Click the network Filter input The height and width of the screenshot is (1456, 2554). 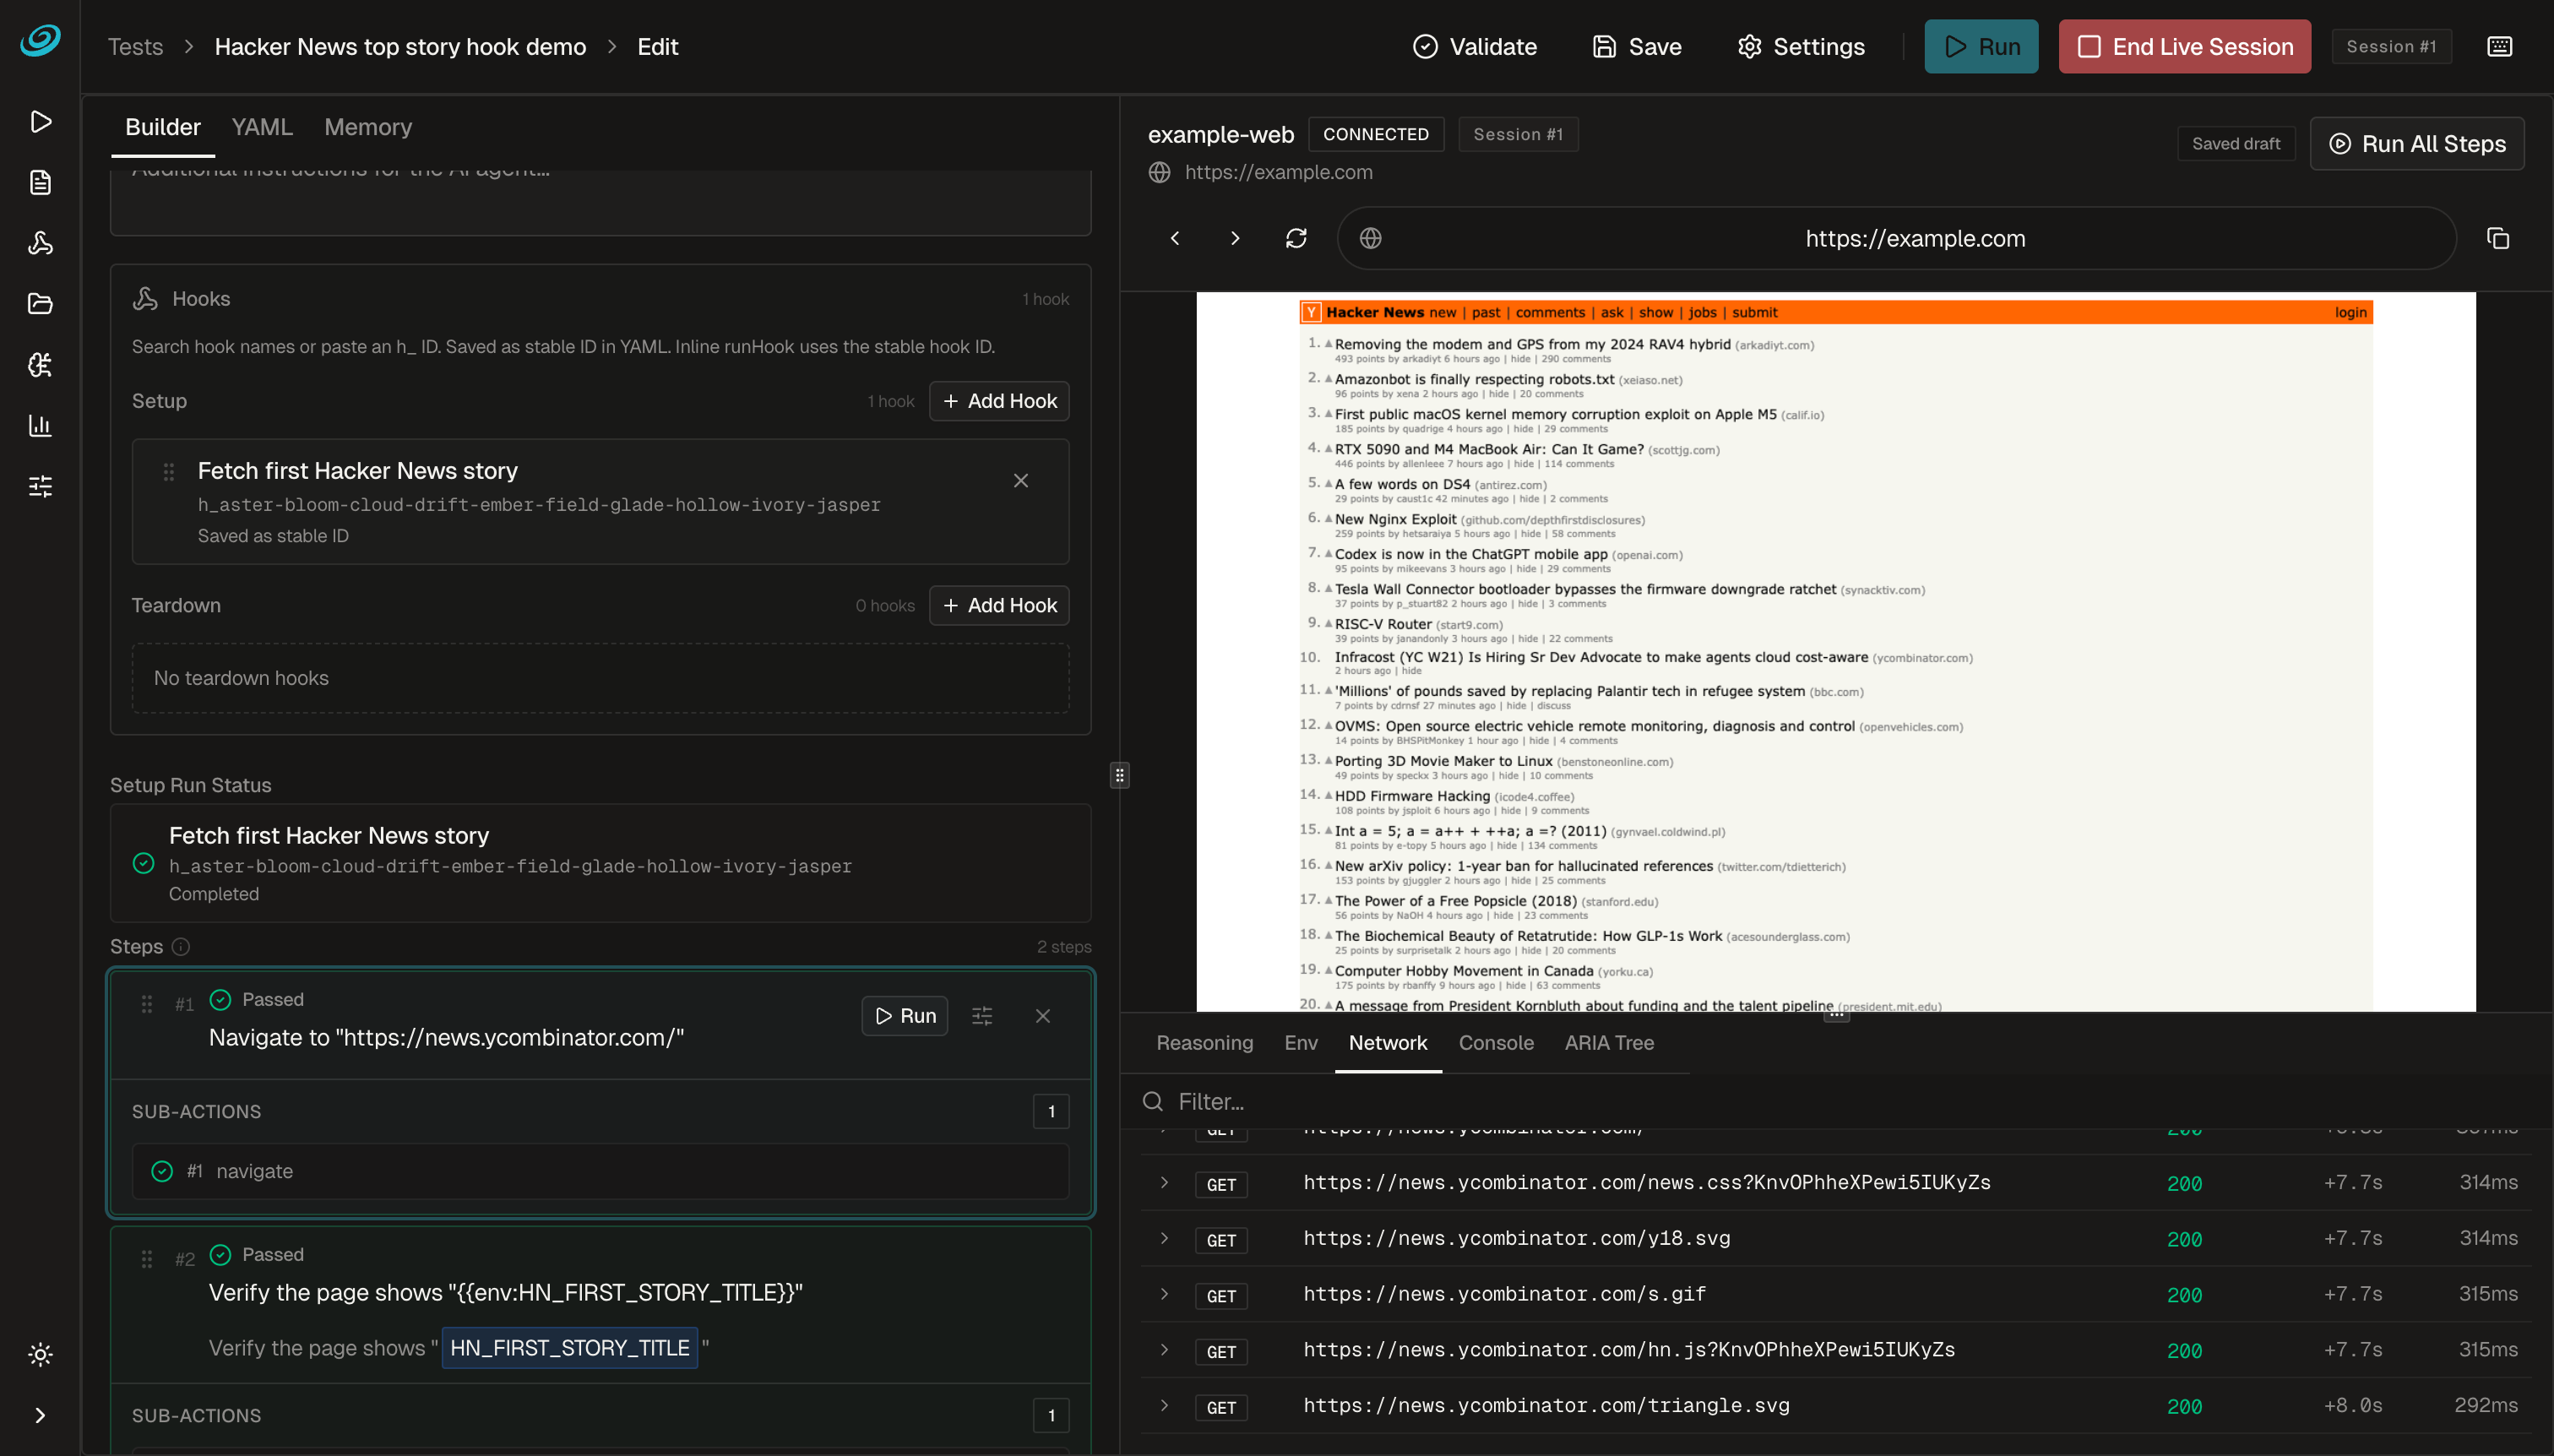1836,1102
